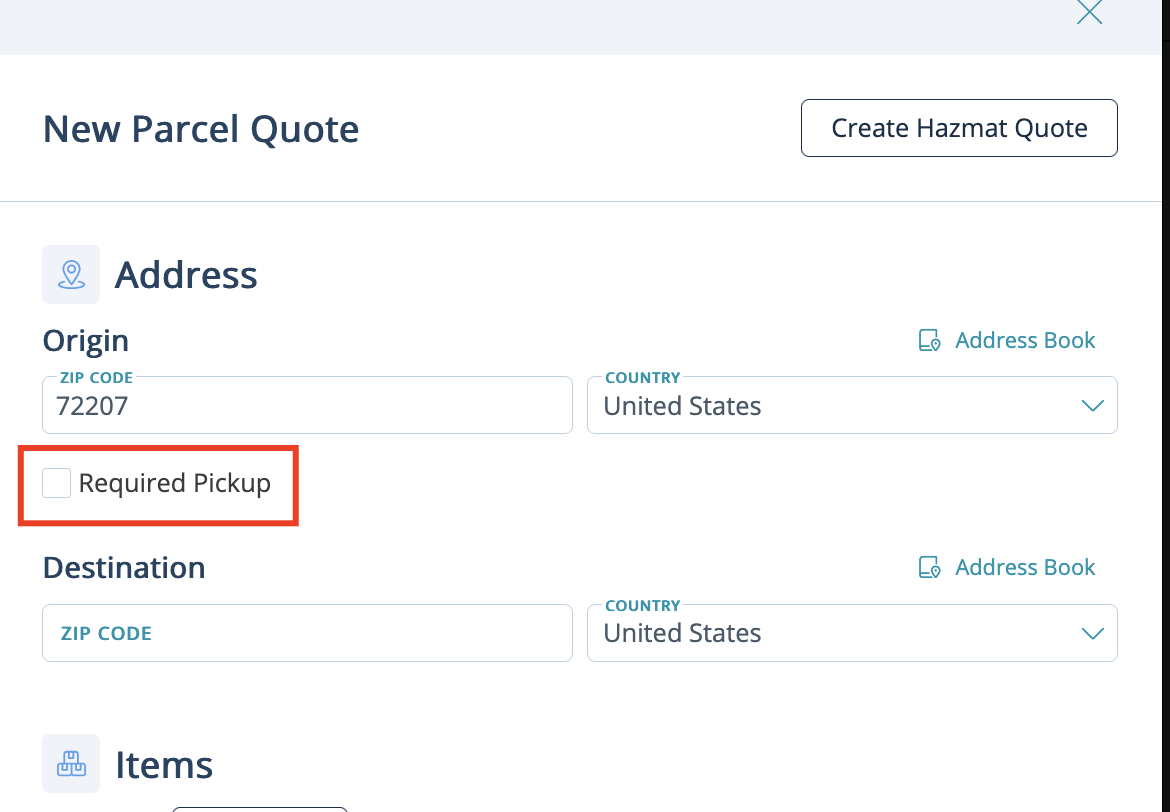Close the New Parcel Quote panel
1170x812 pixels.
coord(1089,12)
